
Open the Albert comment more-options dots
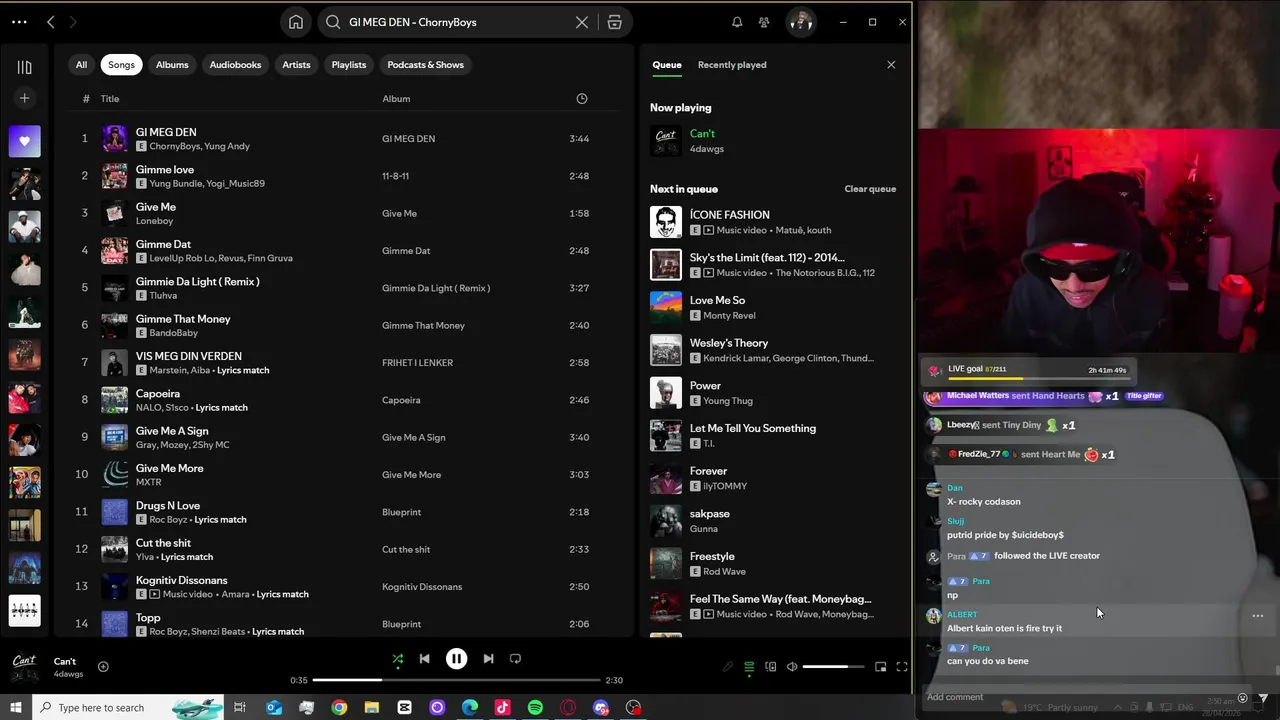pos(1258,616)
